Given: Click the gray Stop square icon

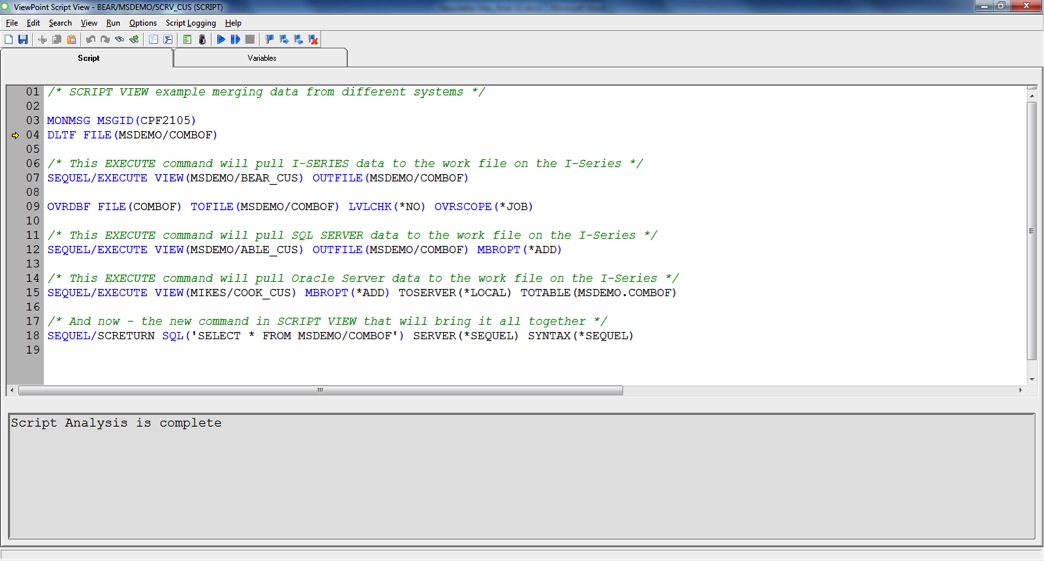Looking at the screenshot, I should [250, 40].
